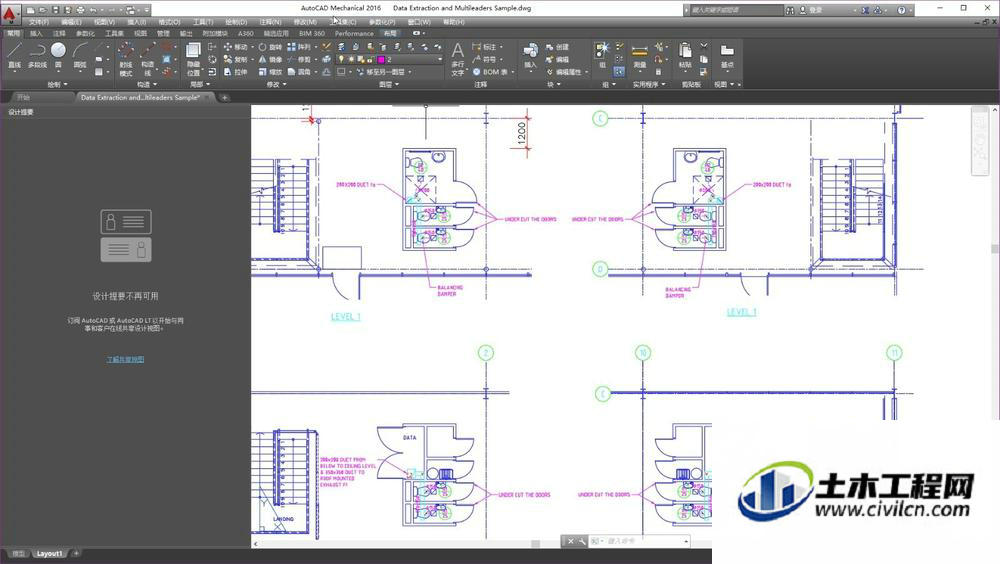Click the Rotate (旋转) tool
Viewport: 1000px width, 564px height.
coord(270,47)
